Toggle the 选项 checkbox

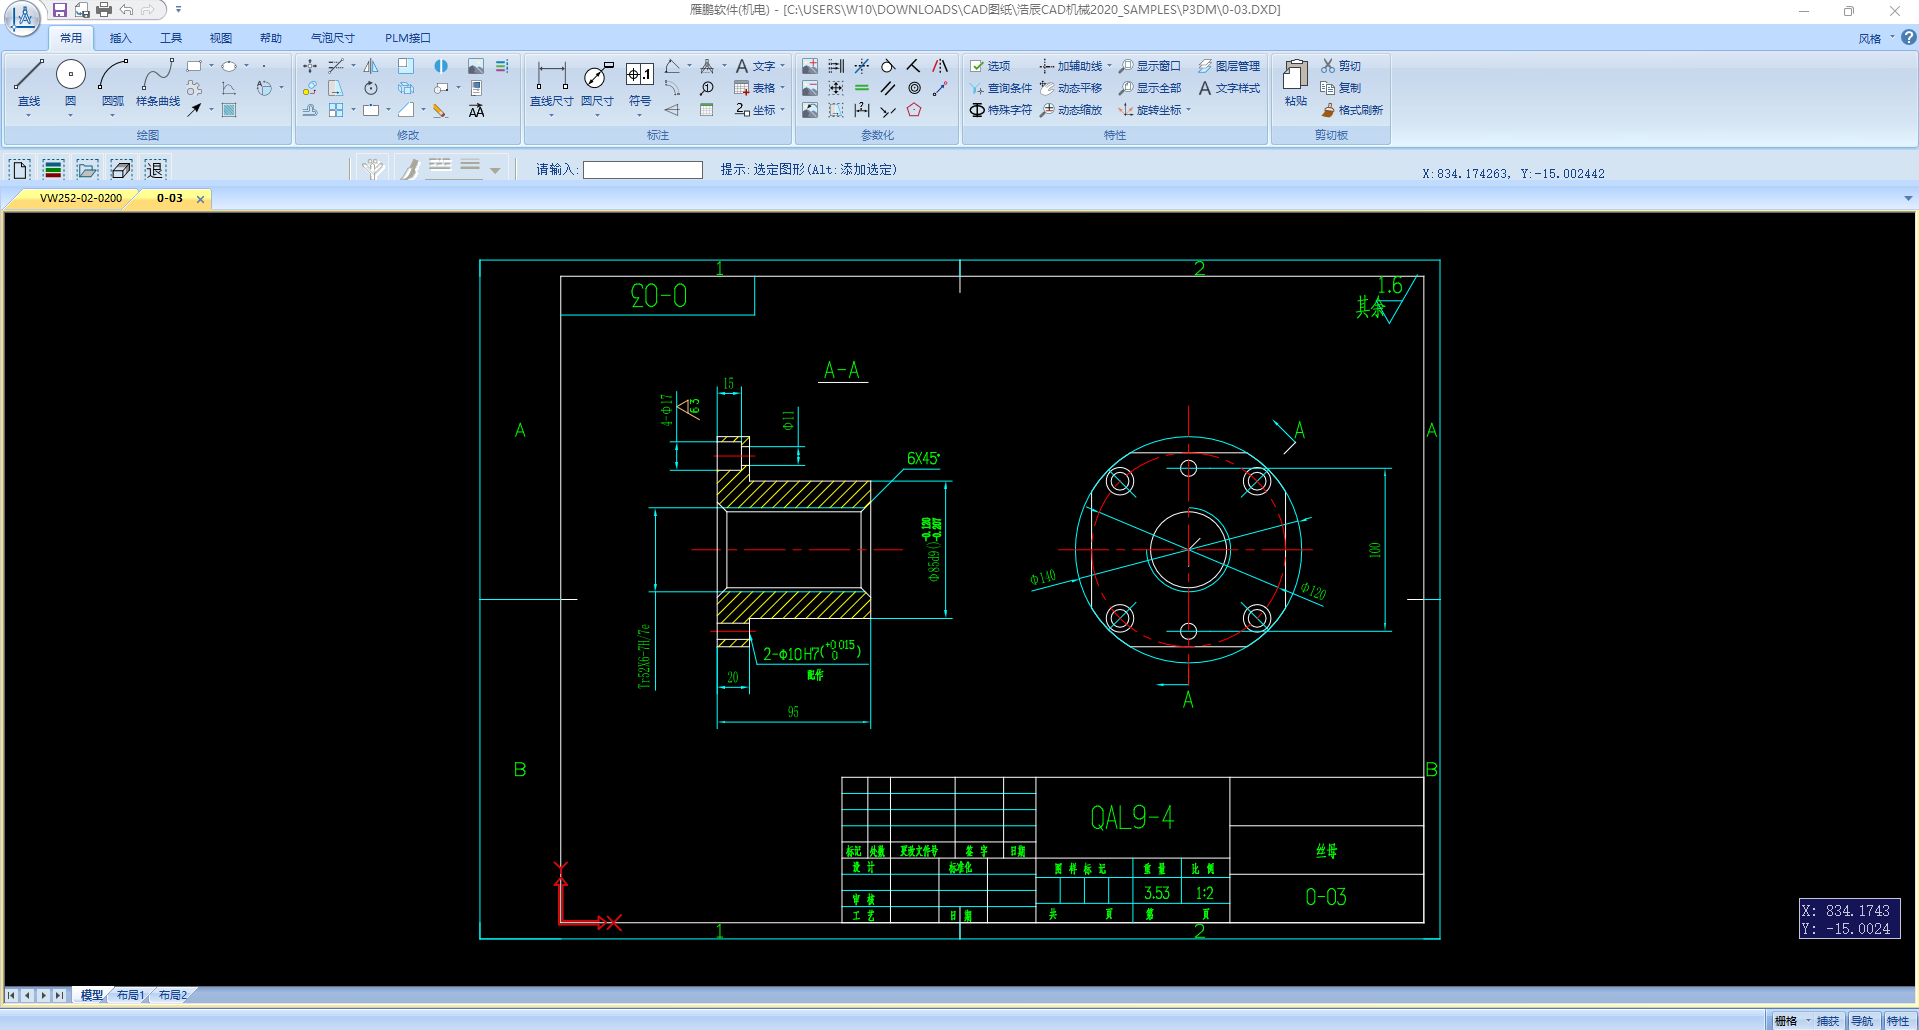(x=990, y=66)
